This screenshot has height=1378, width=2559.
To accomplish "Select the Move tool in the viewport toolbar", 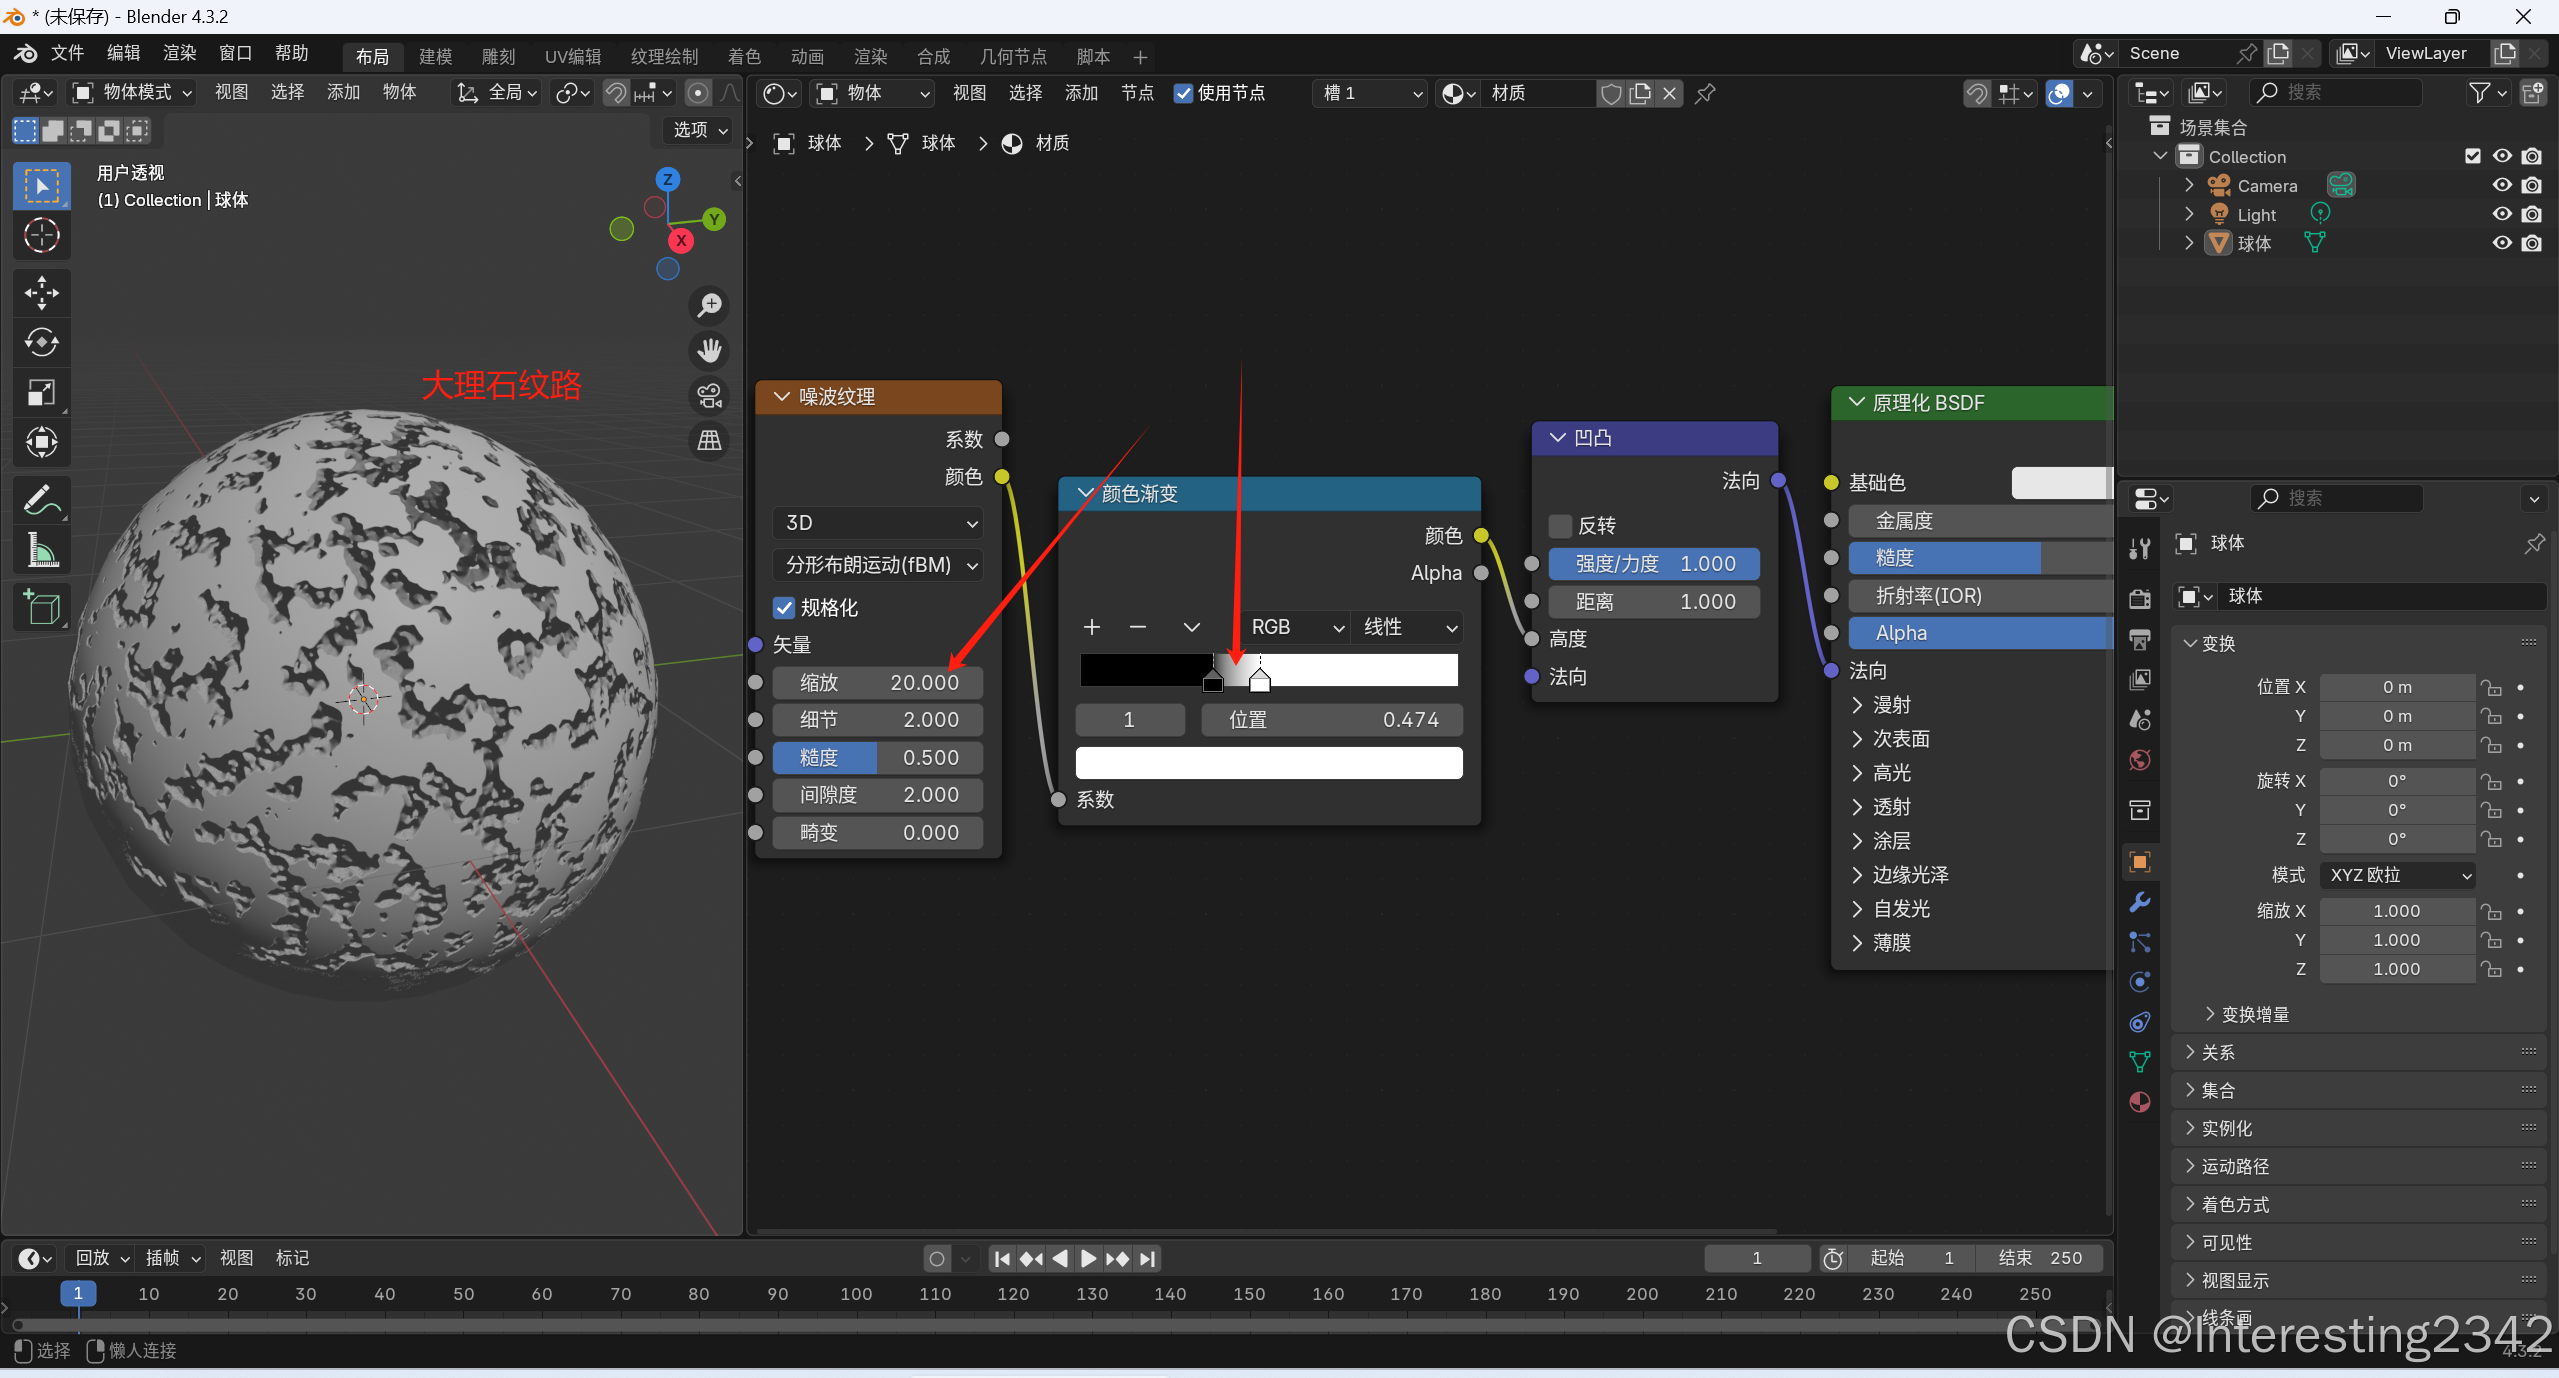I will [41, 293].
